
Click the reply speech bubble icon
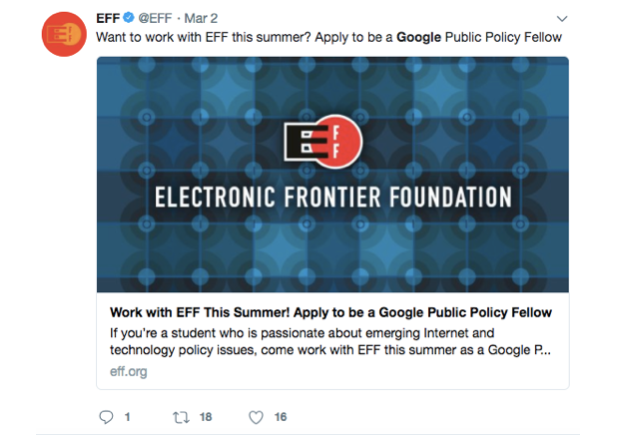[x=106, y=417]
